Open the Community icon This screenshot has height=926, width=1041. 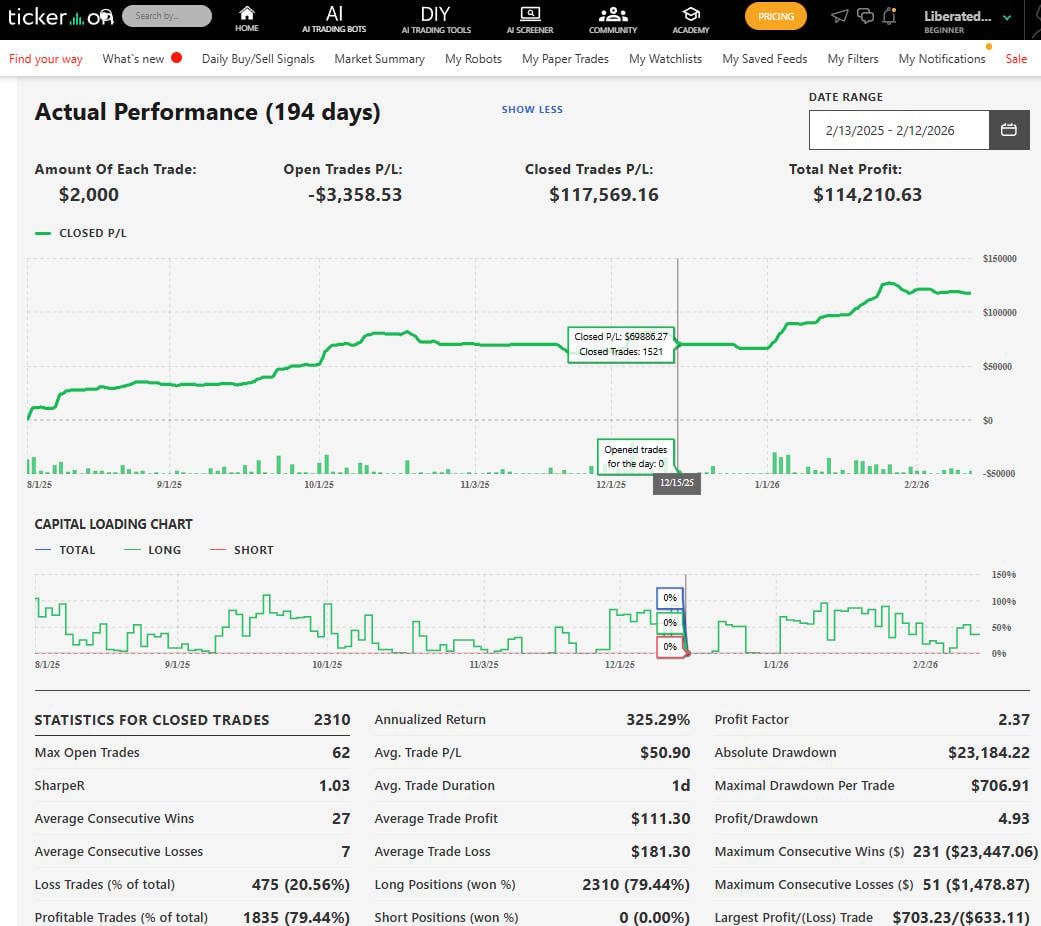point(613,19)
